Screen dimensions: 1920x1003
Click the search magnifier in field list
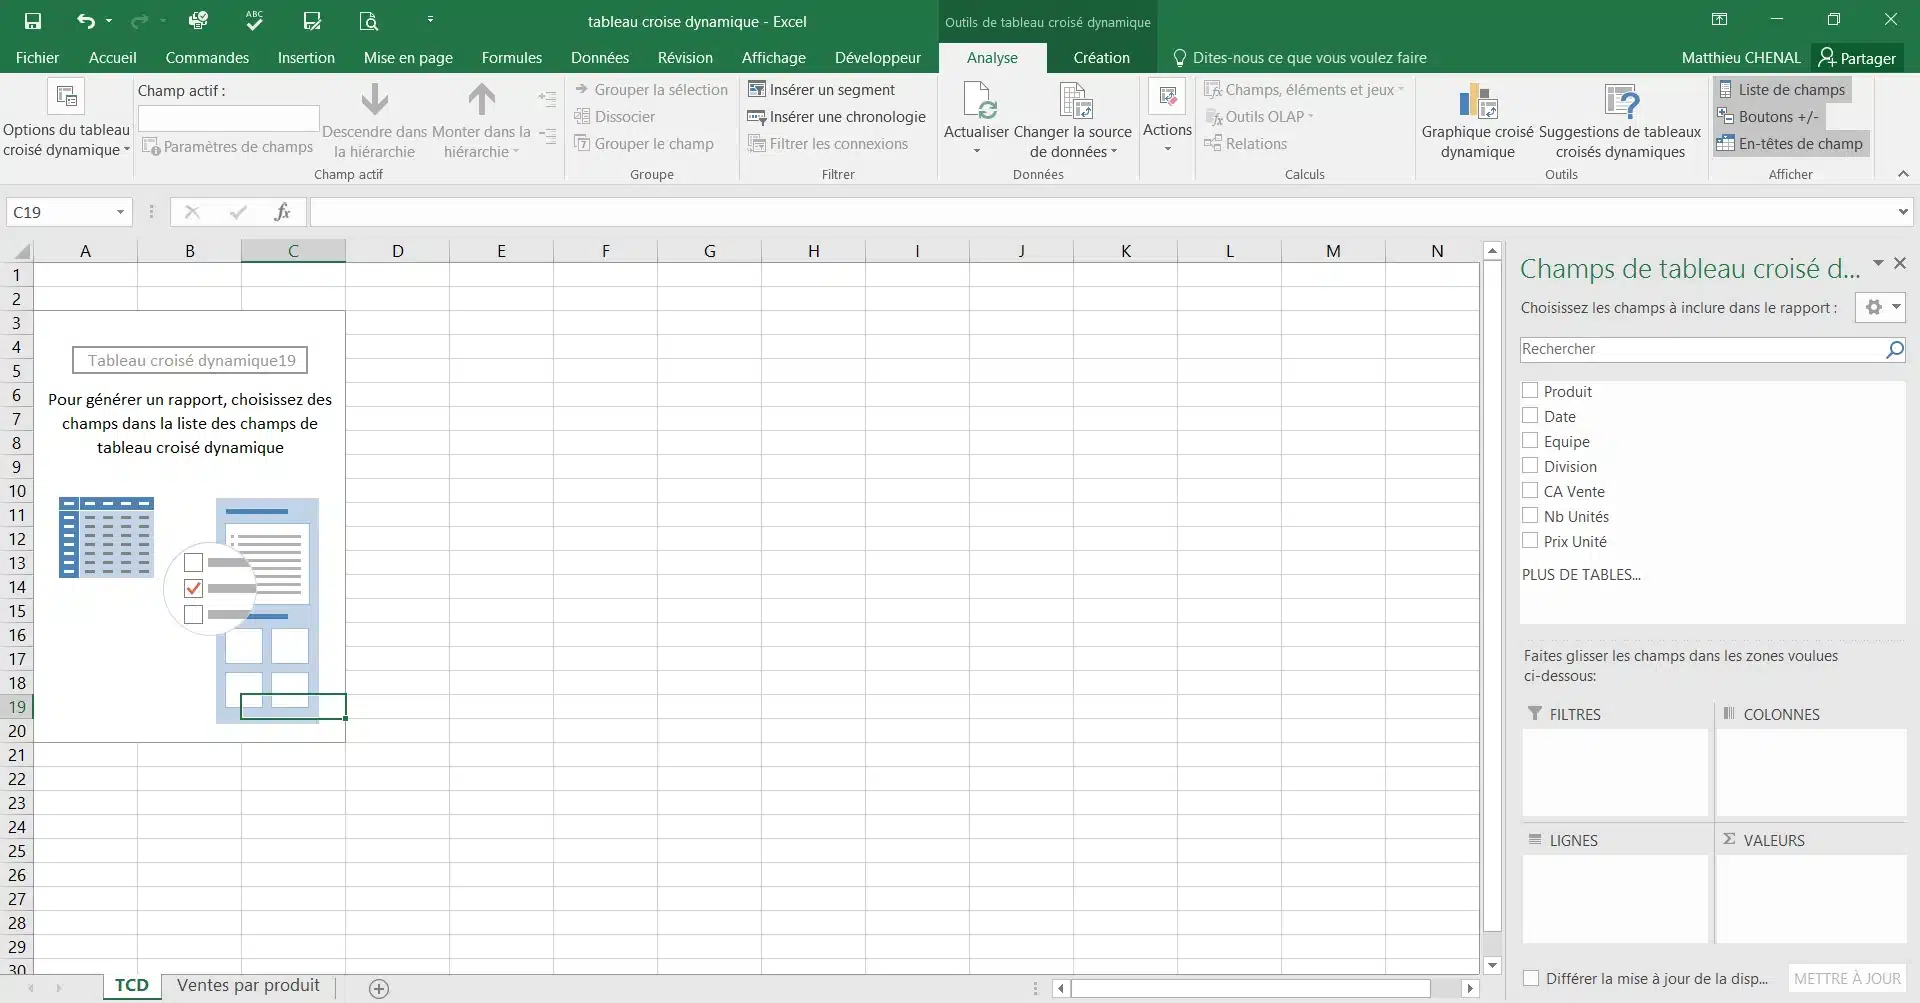[x=1894, y=349]
